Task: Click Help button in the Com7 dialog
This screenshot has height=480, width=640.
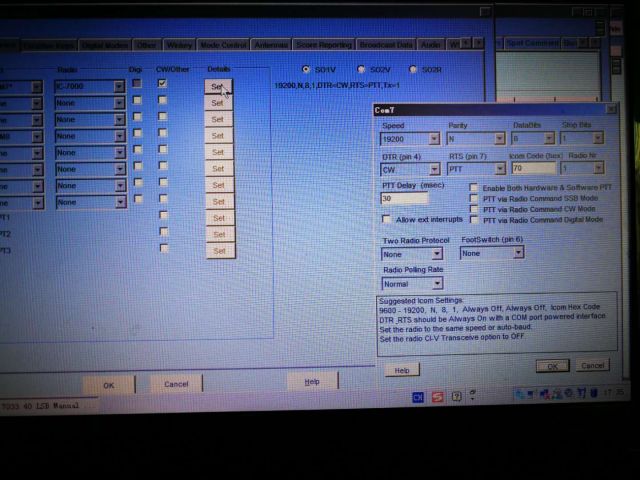Action: 402,370
